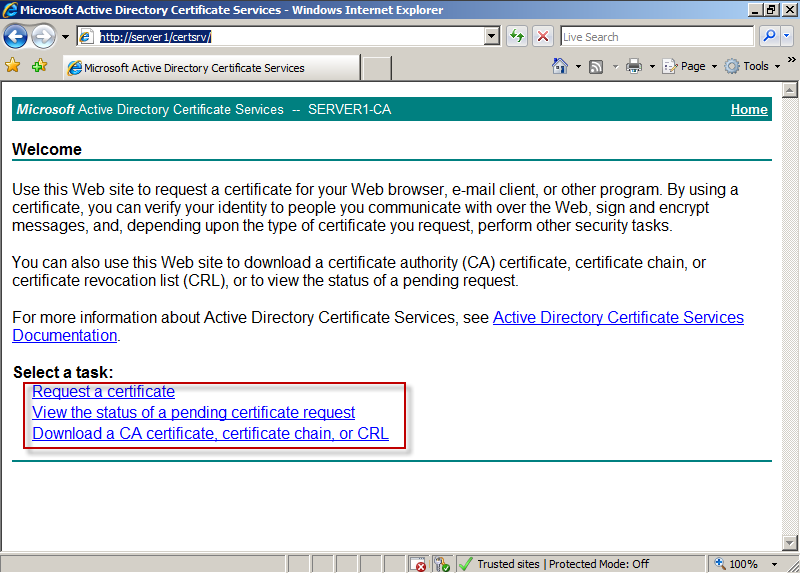Click the red X Stop button

542,37
